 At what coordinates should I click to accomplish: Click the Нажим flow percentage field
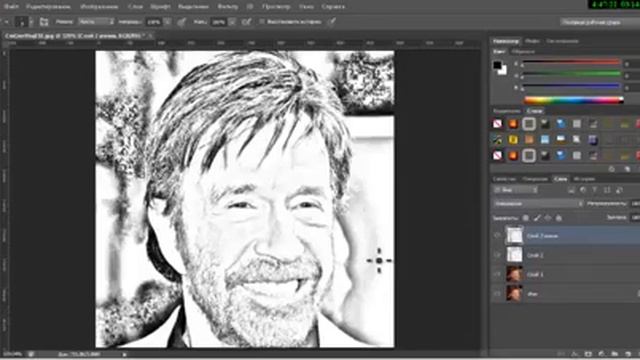[x=218, y=22]
